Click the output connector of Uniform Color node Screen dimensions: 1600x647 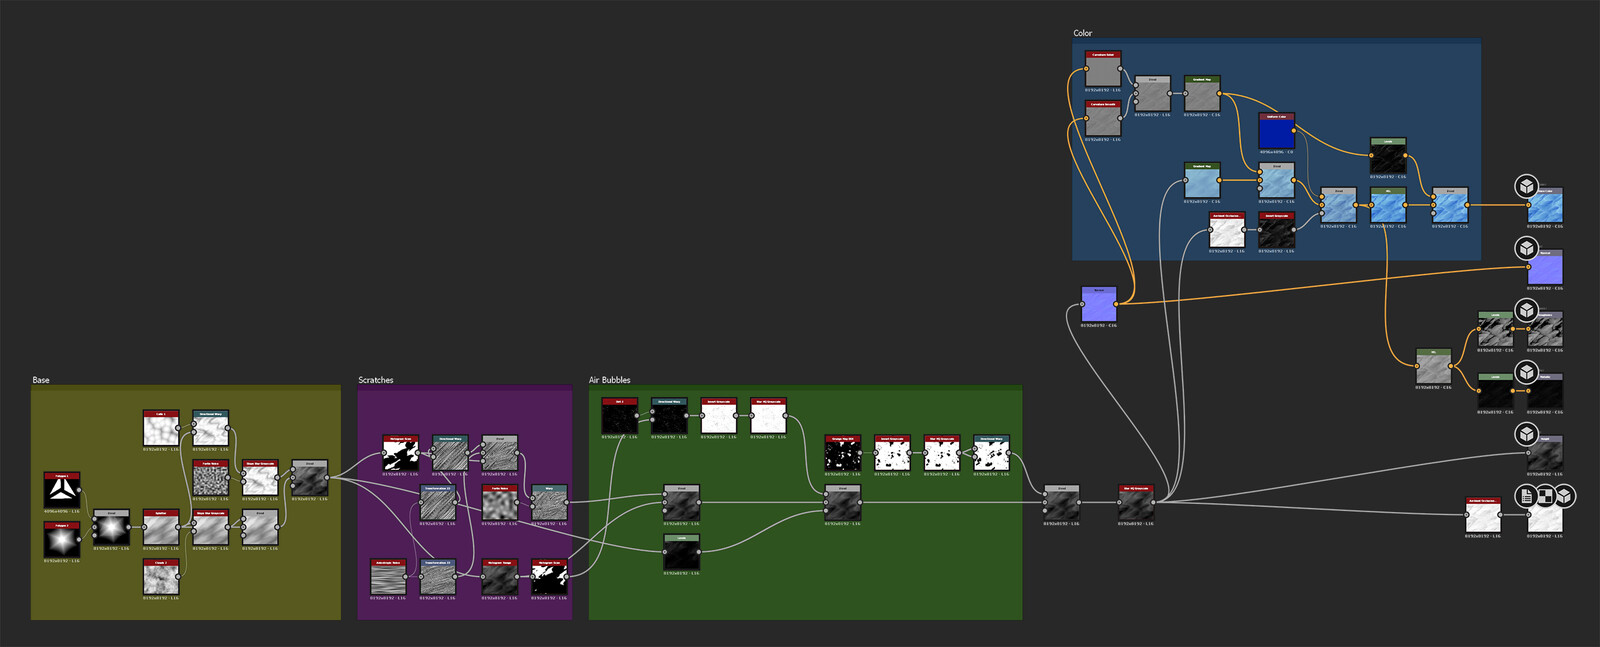pyautogui.click(x=1295, y=130)
